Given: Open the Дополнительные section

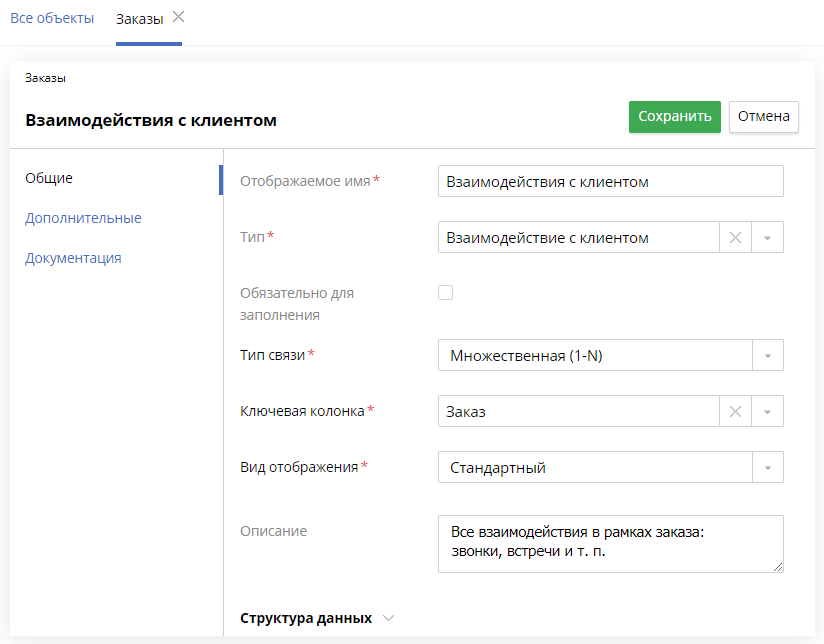Looking at the screenshot, I should coord(83,218).
